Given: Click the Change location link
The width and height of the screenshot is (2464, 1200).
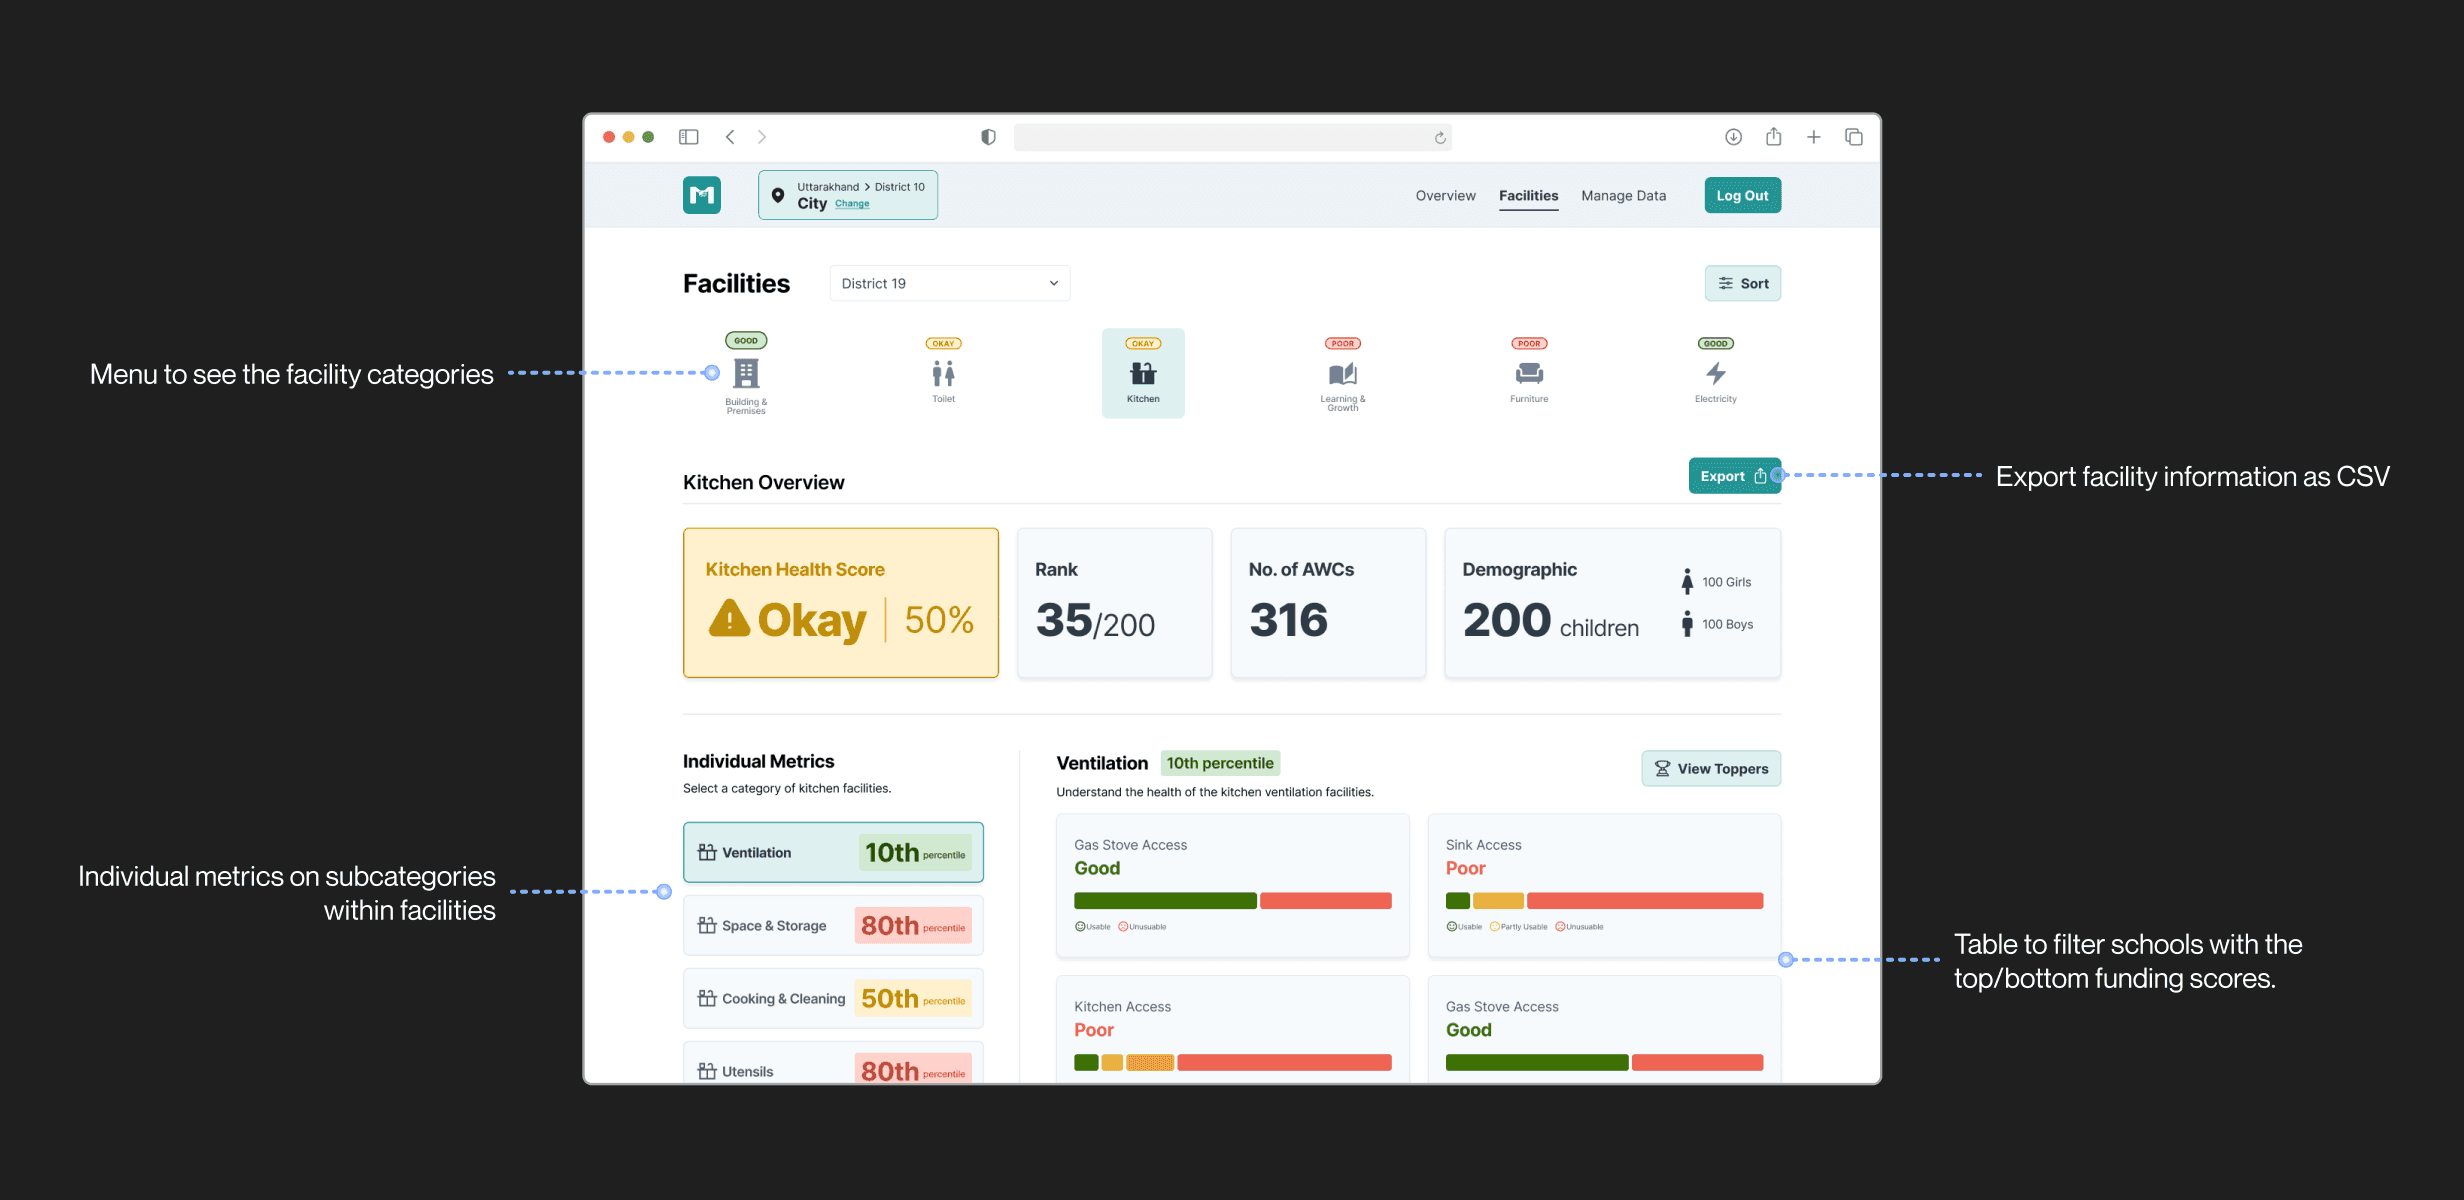Looking at the screenshot, I should (x=852, y=203).
